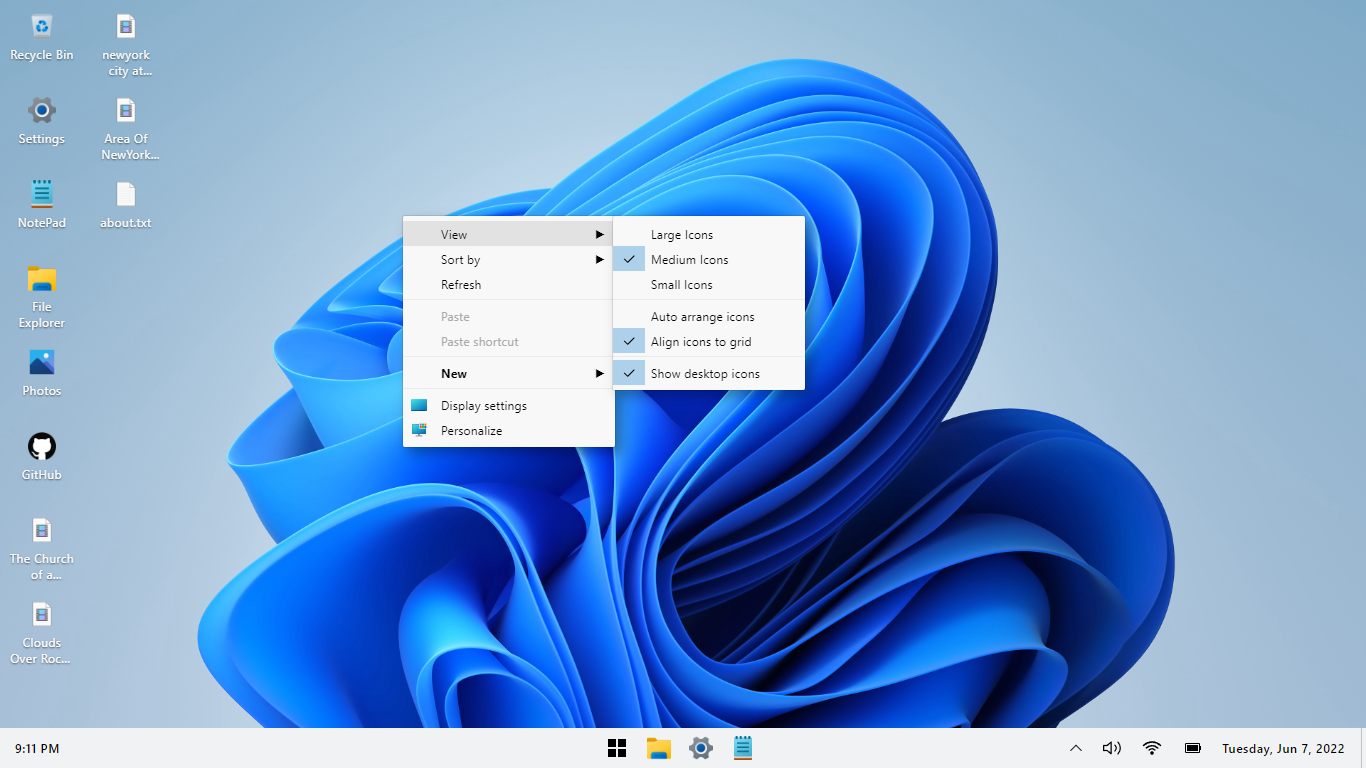The width and height of the screenshot is (1366, 768).
Task: Show hidden tray icons with the chevron
Action: (x=1076, y=748)
